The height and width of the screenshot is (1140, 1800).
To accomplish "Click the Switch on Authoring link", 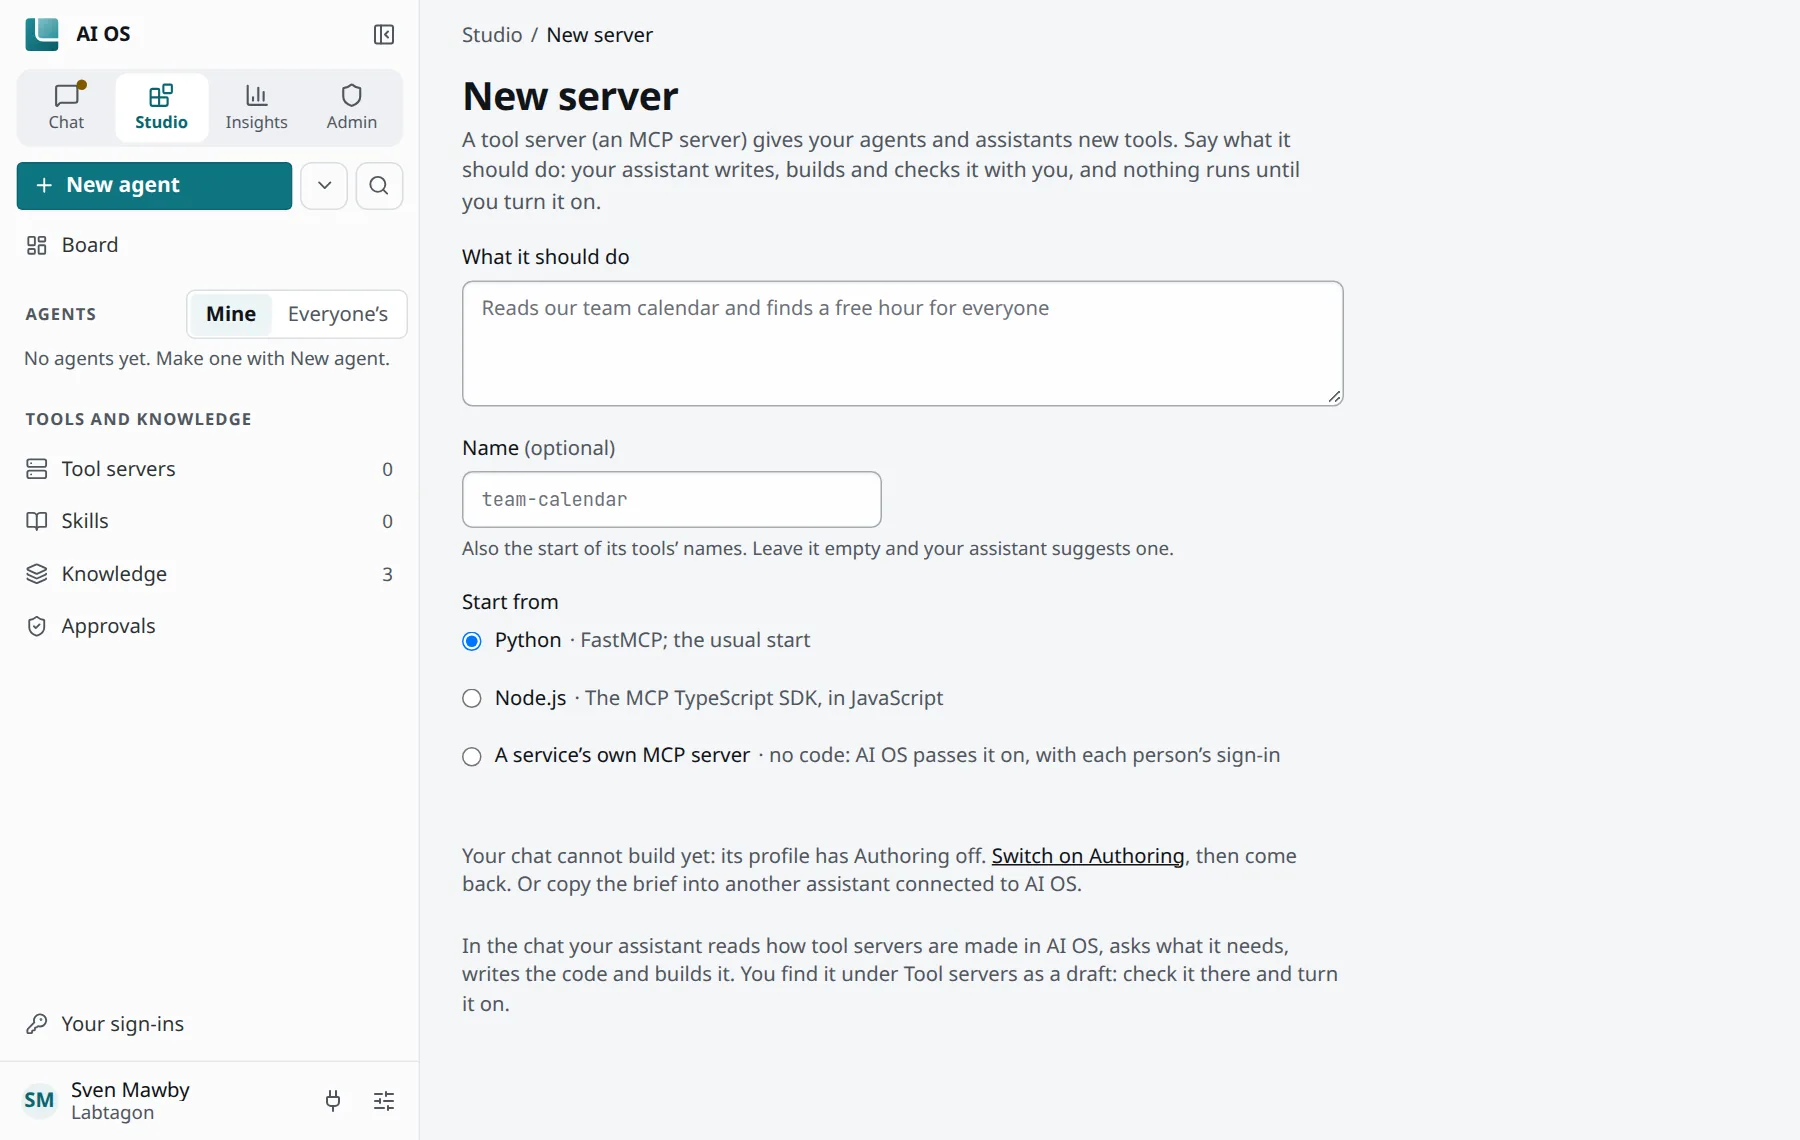I will (1088, 856).
